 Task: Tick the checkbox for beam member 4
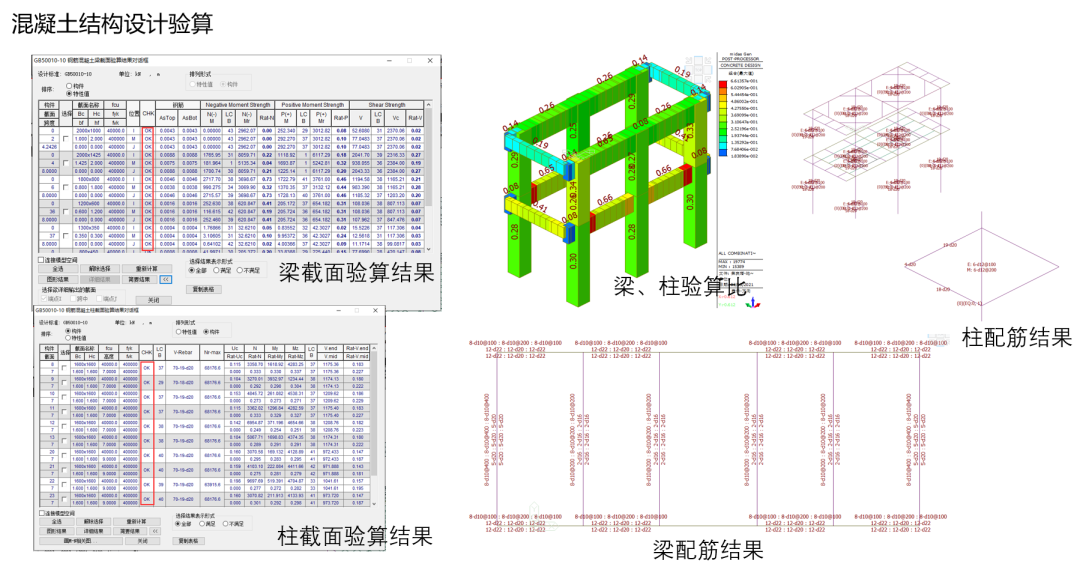65,163
